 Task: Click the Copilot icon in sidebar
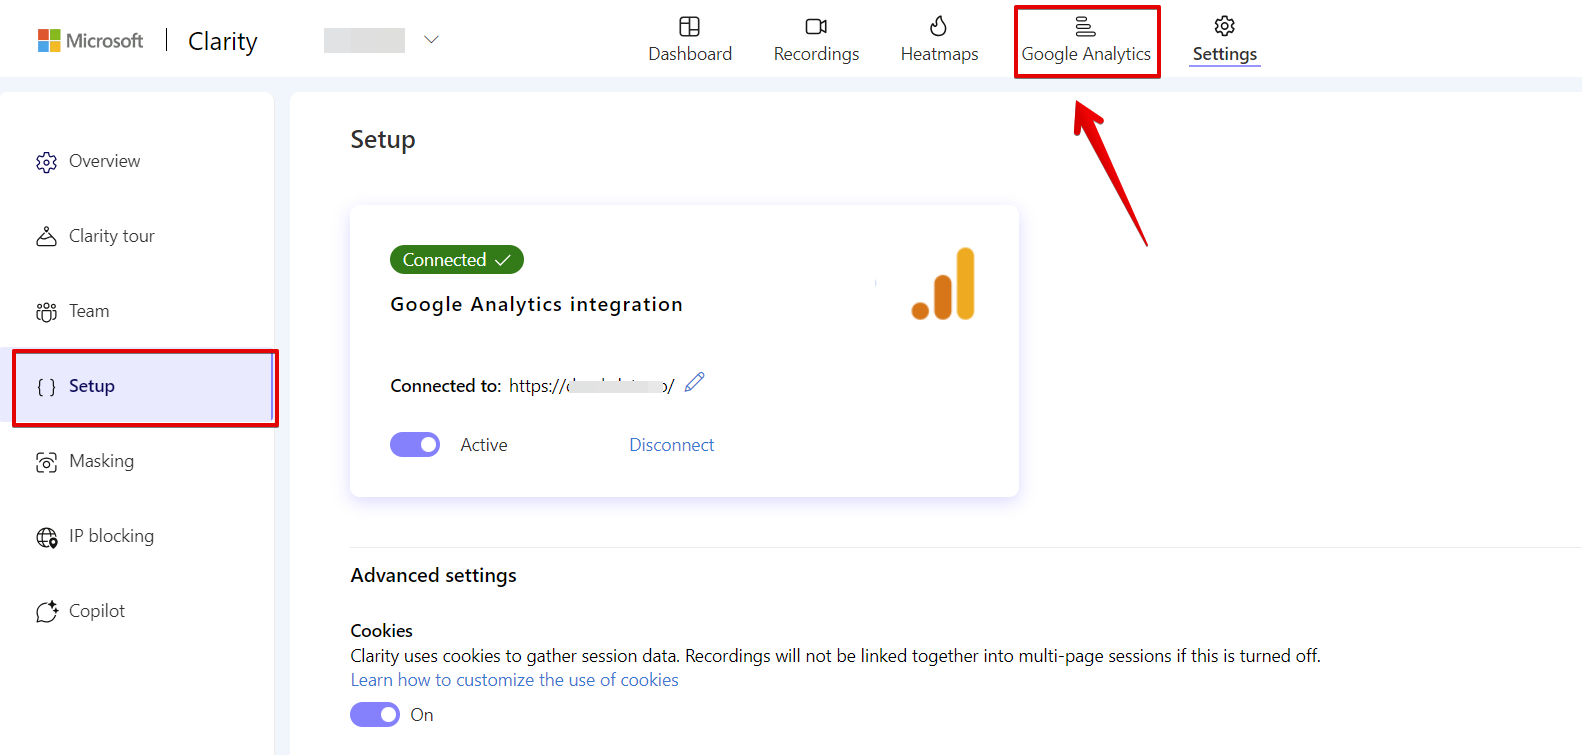[47, 612]
